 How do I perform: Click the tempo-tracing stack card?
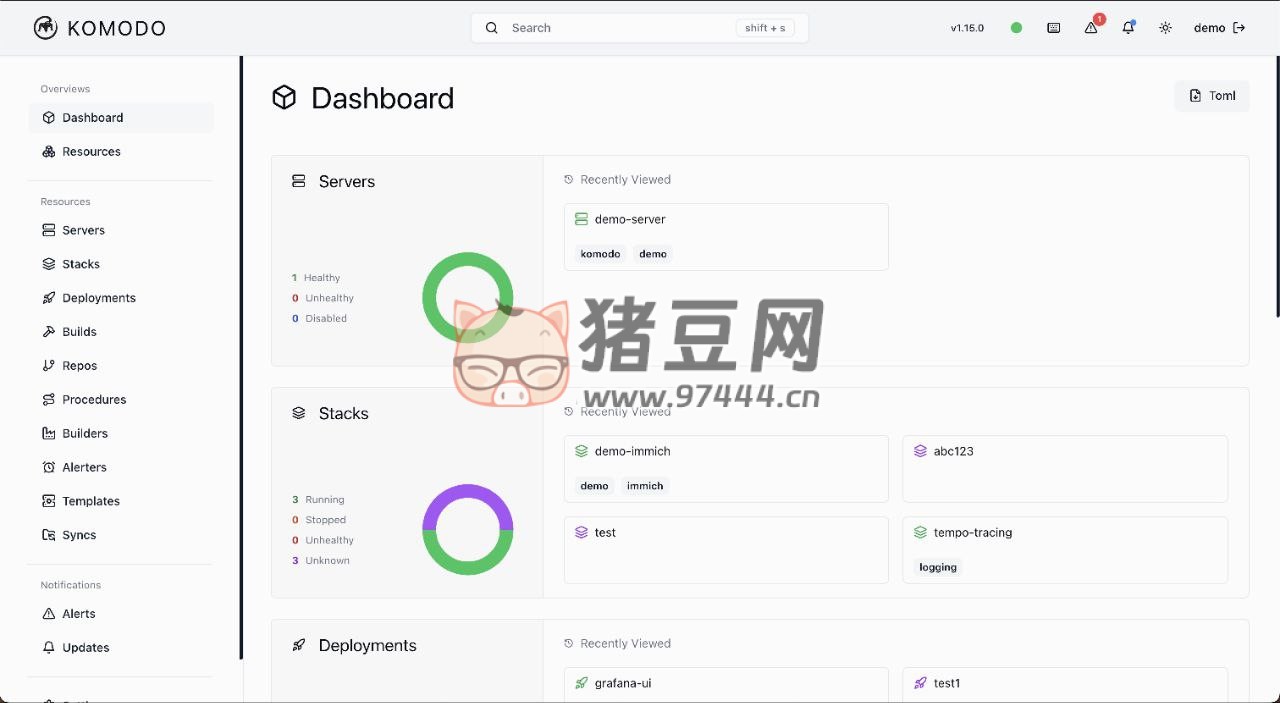1064,549
